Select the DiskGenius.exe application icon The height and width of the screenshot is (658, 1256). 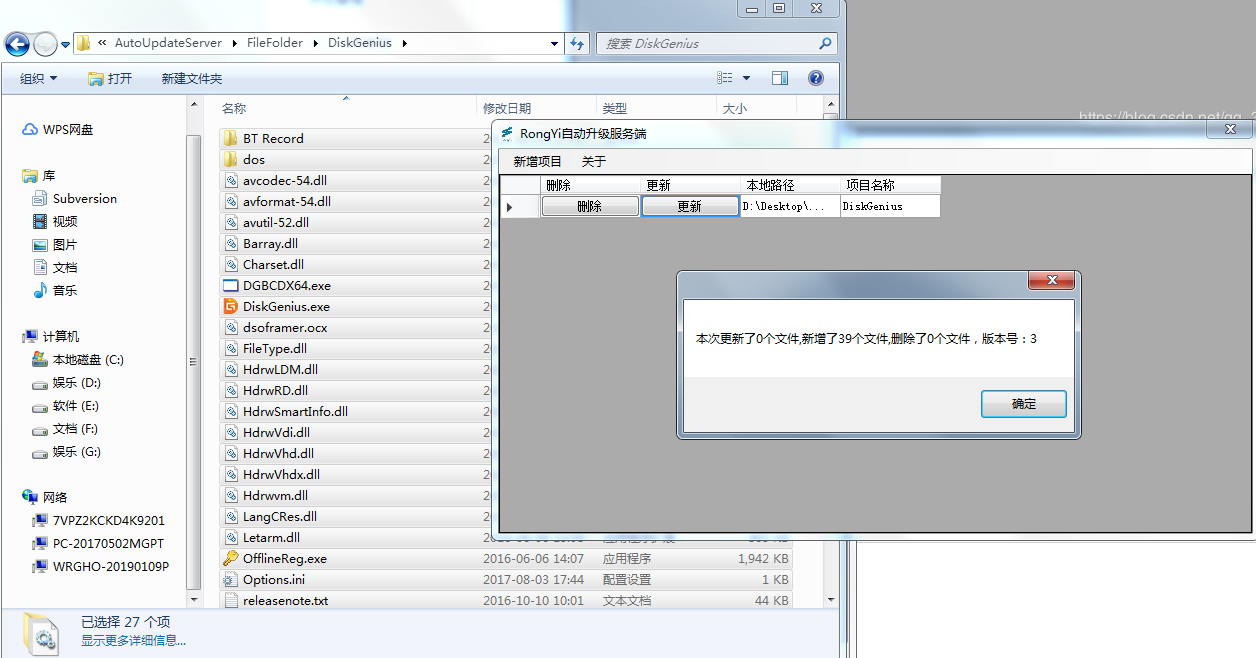click(x=231, y=306)
